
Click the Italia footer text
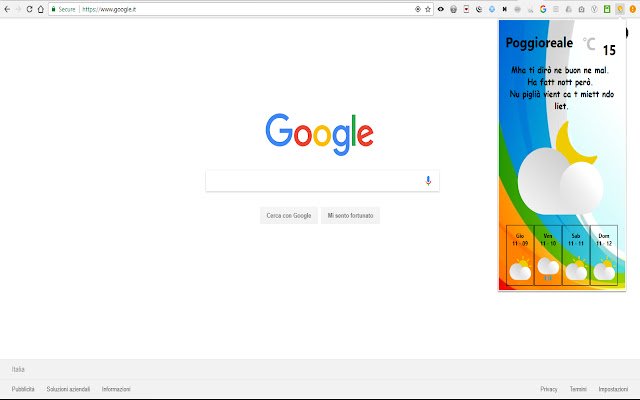click(x=18, y=369)
